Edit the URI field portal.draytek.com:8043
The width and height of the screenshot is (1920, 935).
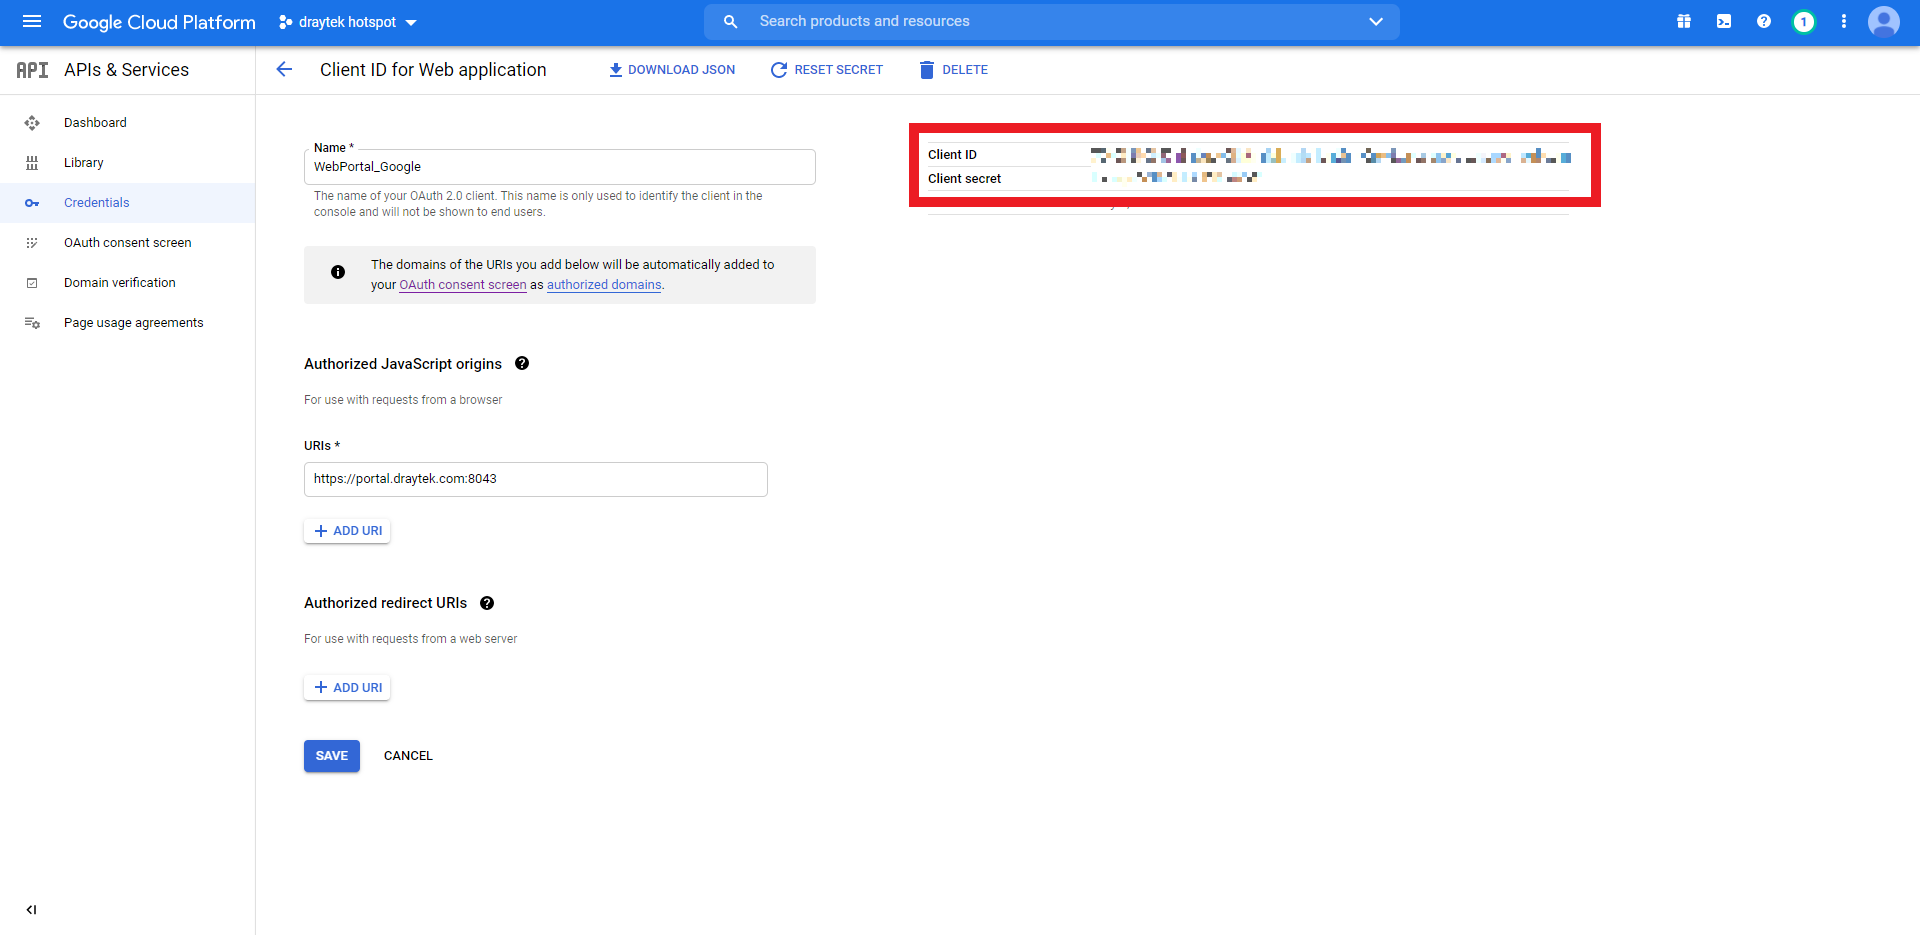tap(536, 479)
